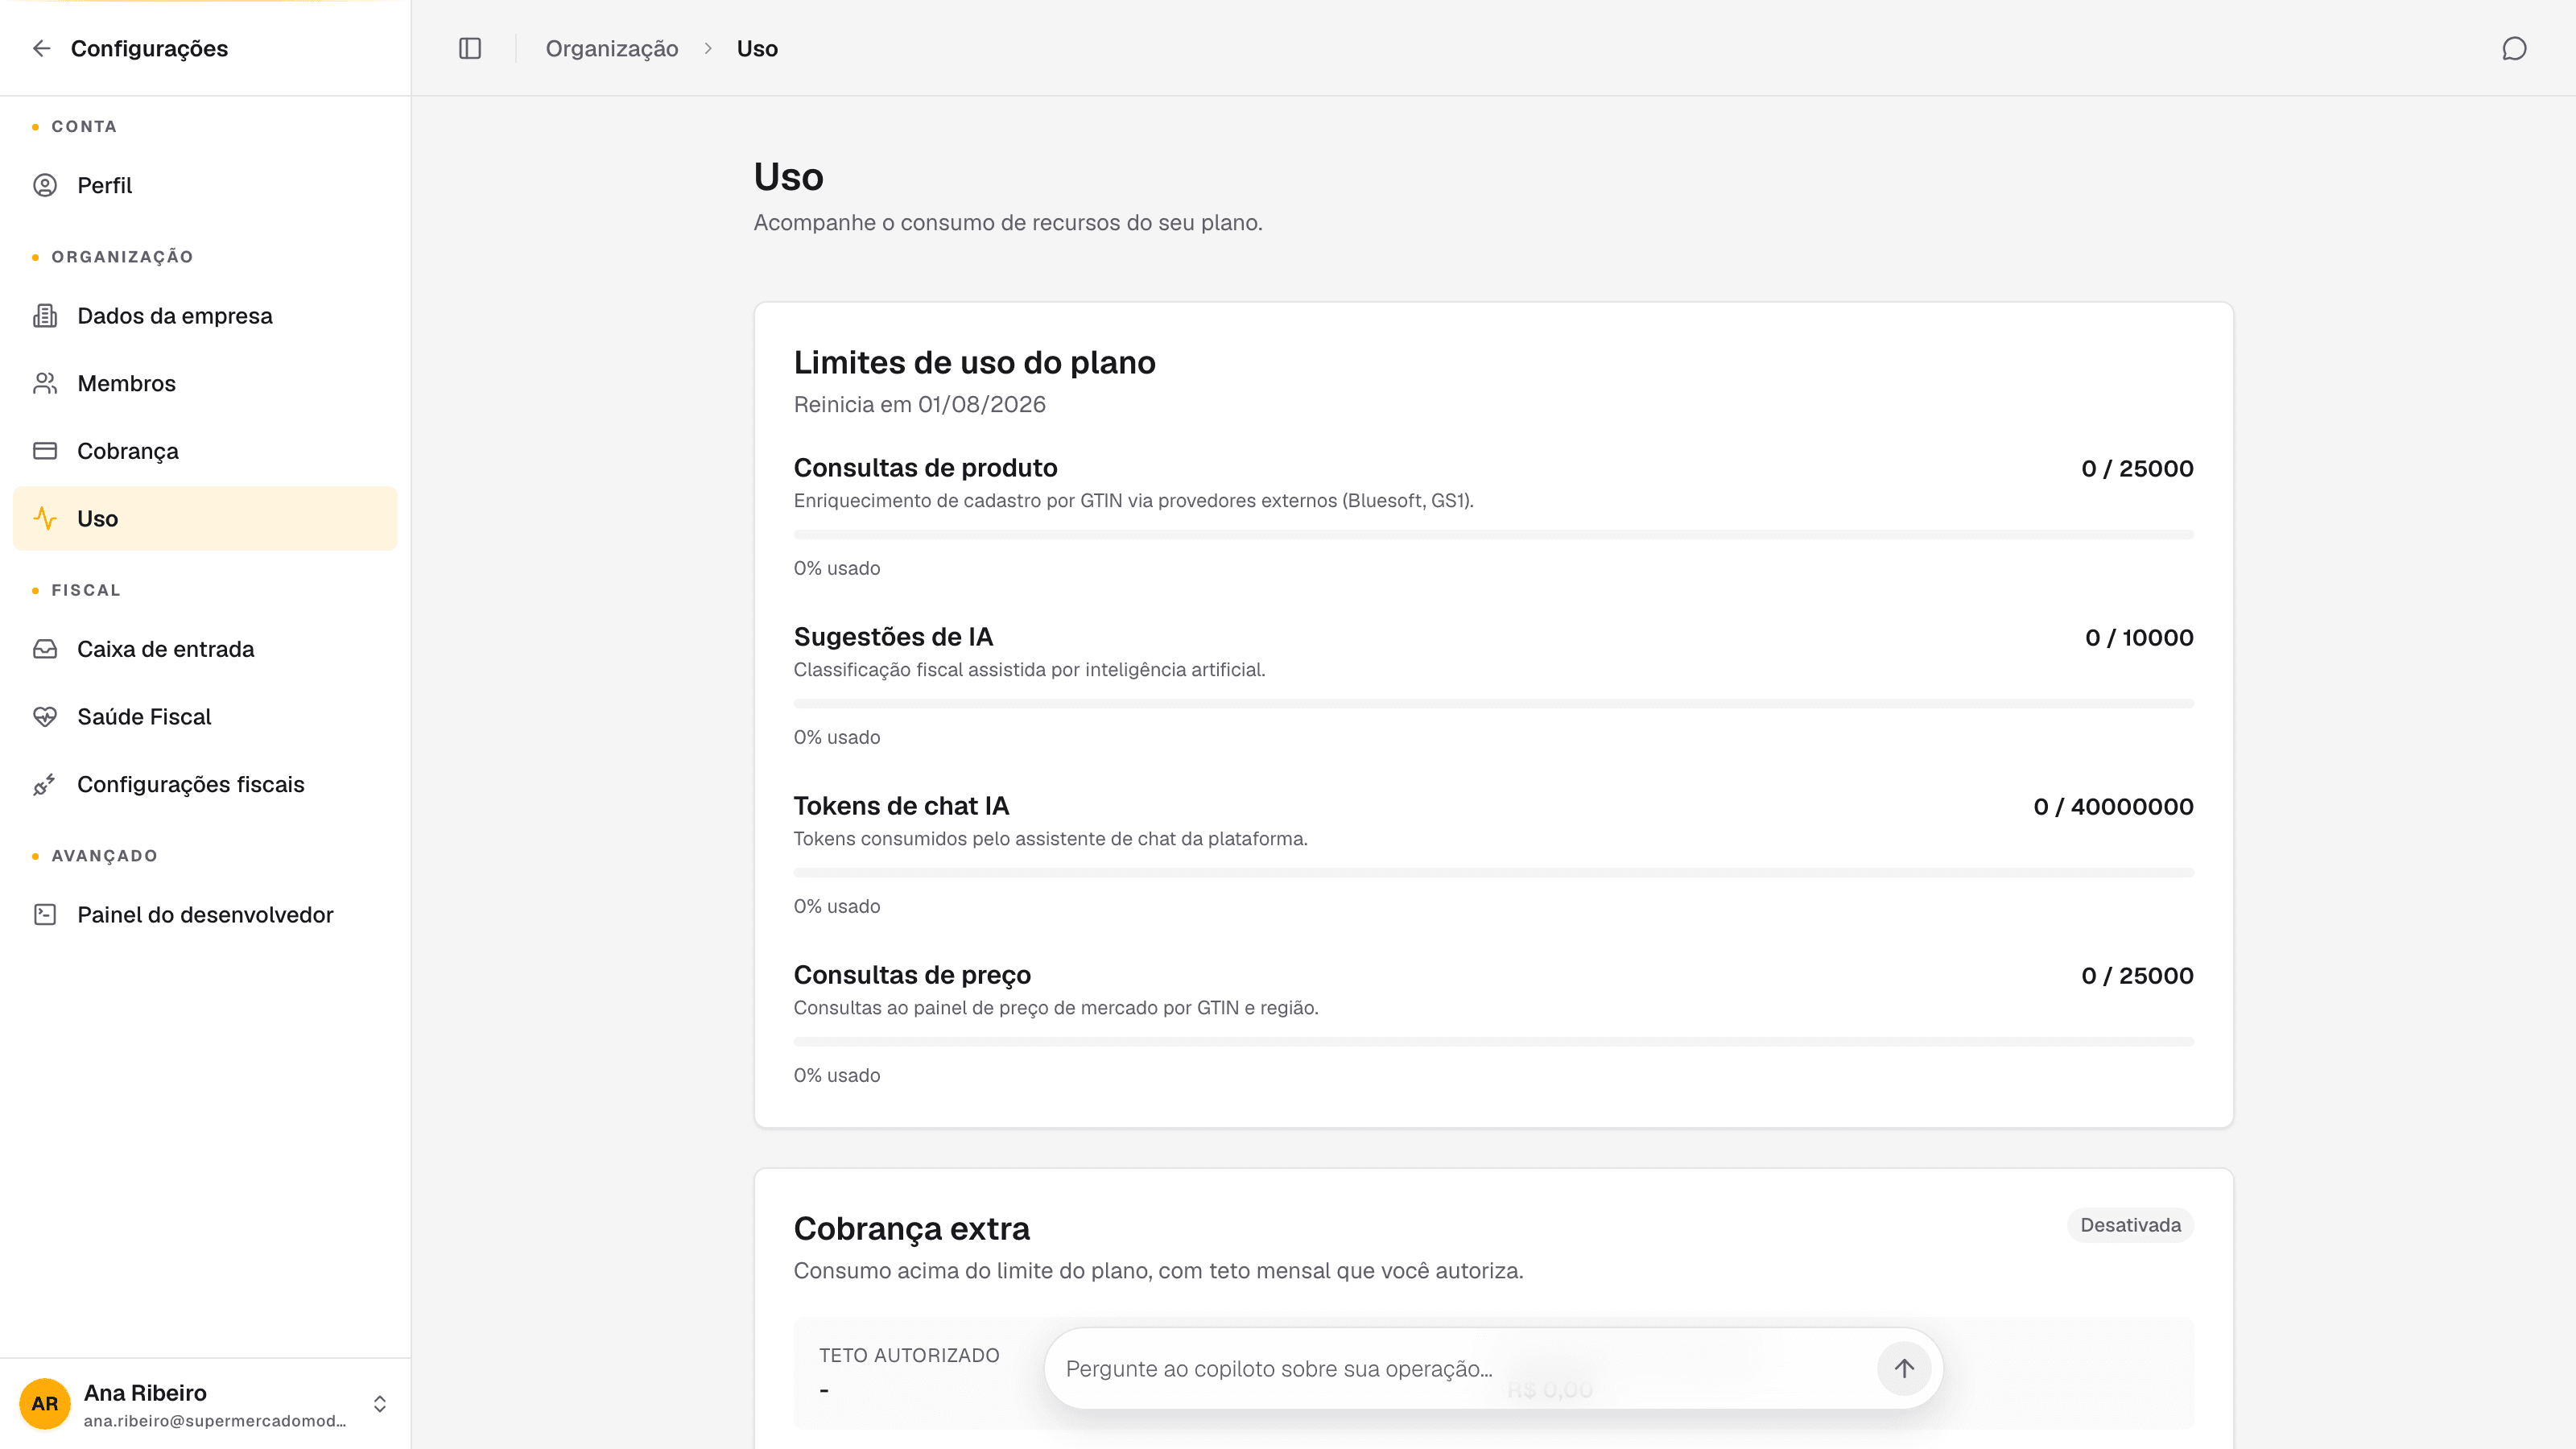Focus the copilot question input field
The height and width of the screenshot is (1449, 2576).
1460,1368
